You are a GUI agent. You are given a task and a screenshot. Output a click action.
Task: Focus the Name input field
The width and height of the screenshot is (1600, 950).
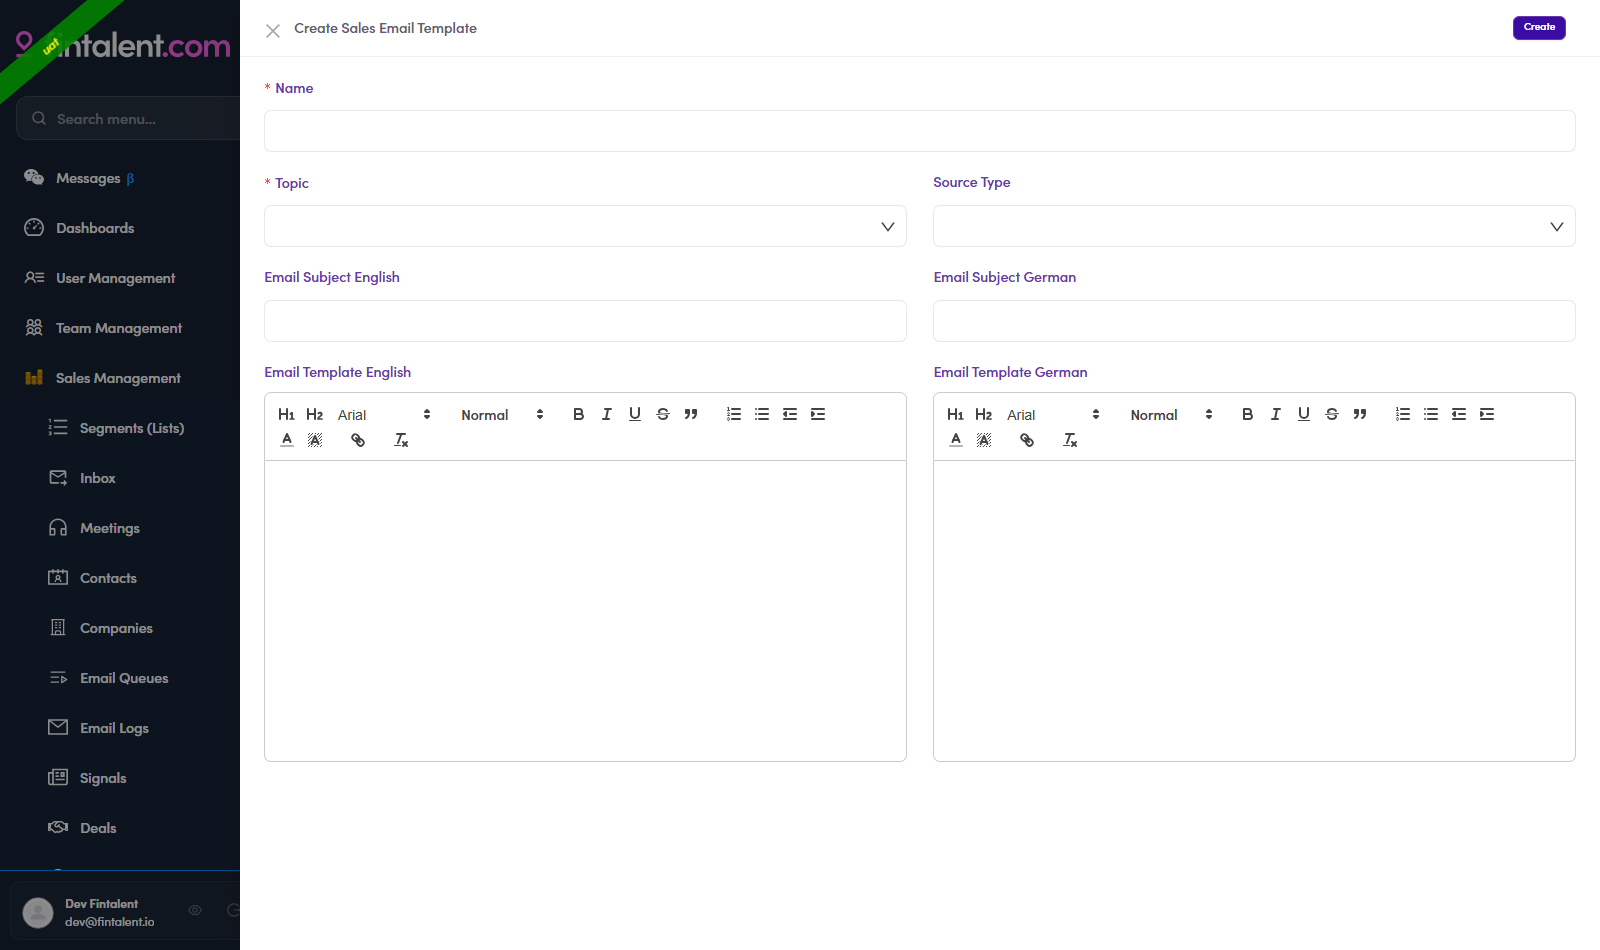(x=919, y=131)
